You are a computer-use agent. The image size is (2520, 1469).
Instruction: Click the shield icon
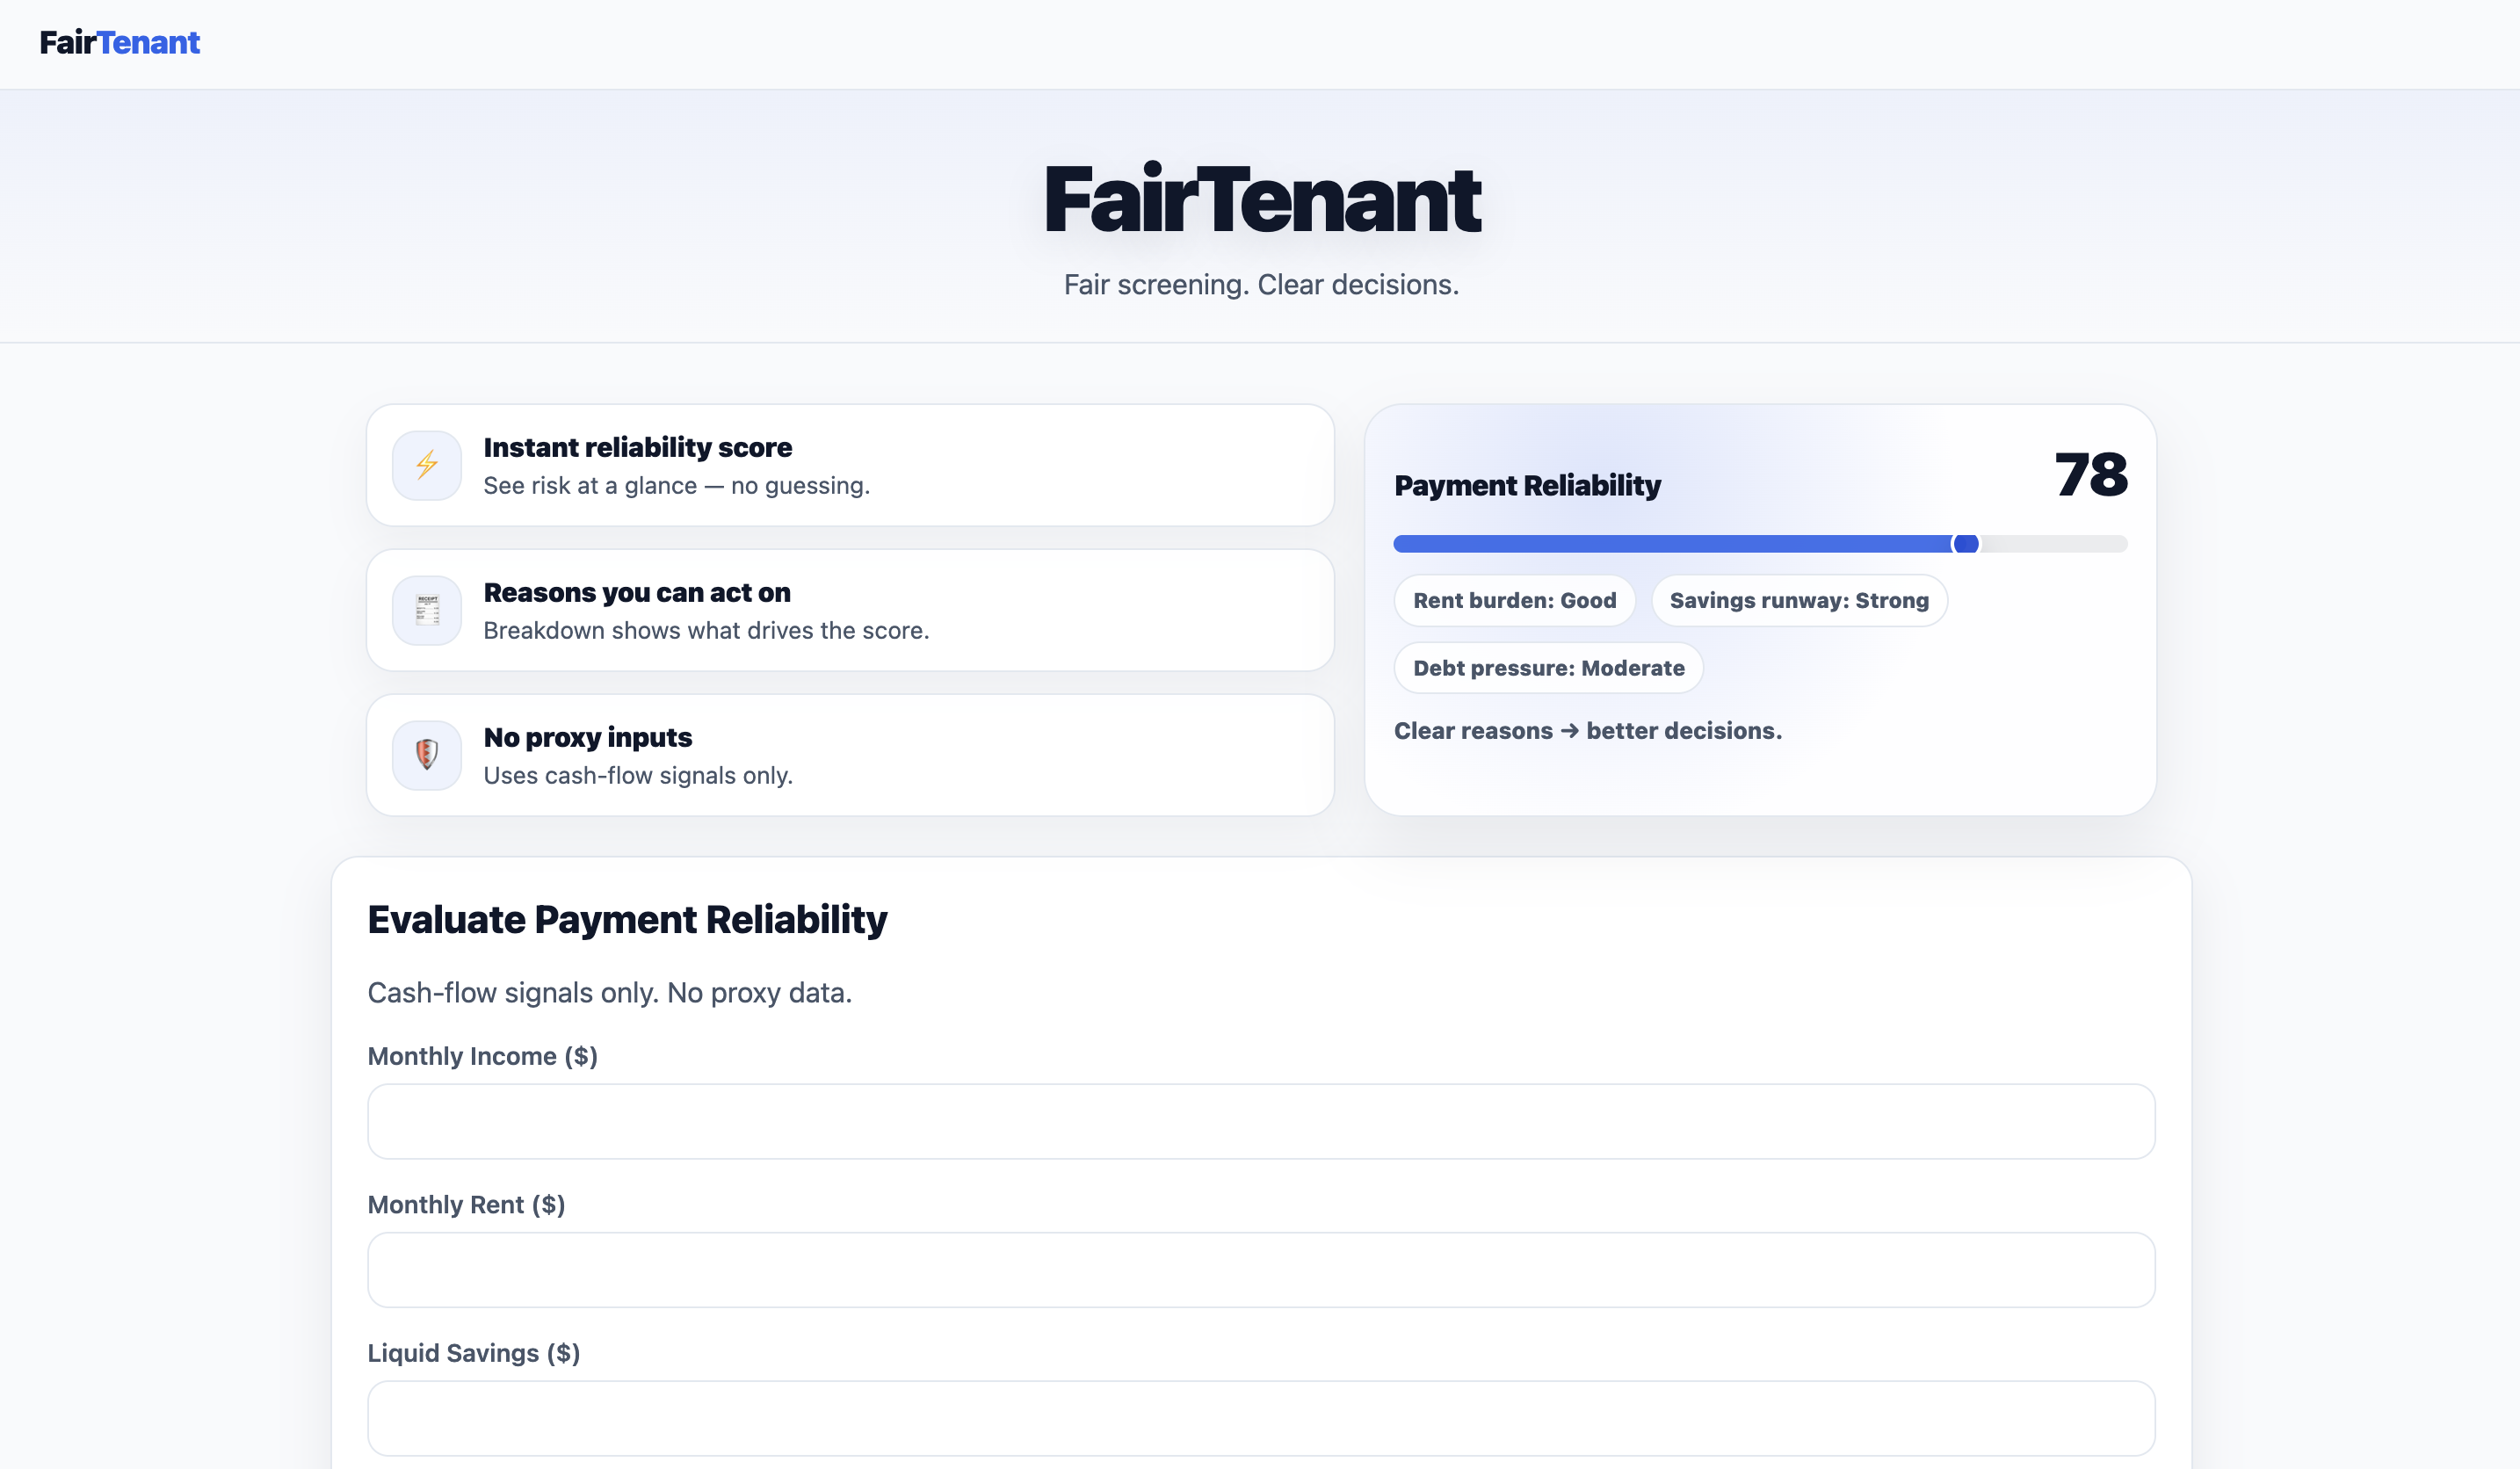[x=427, y=755]
